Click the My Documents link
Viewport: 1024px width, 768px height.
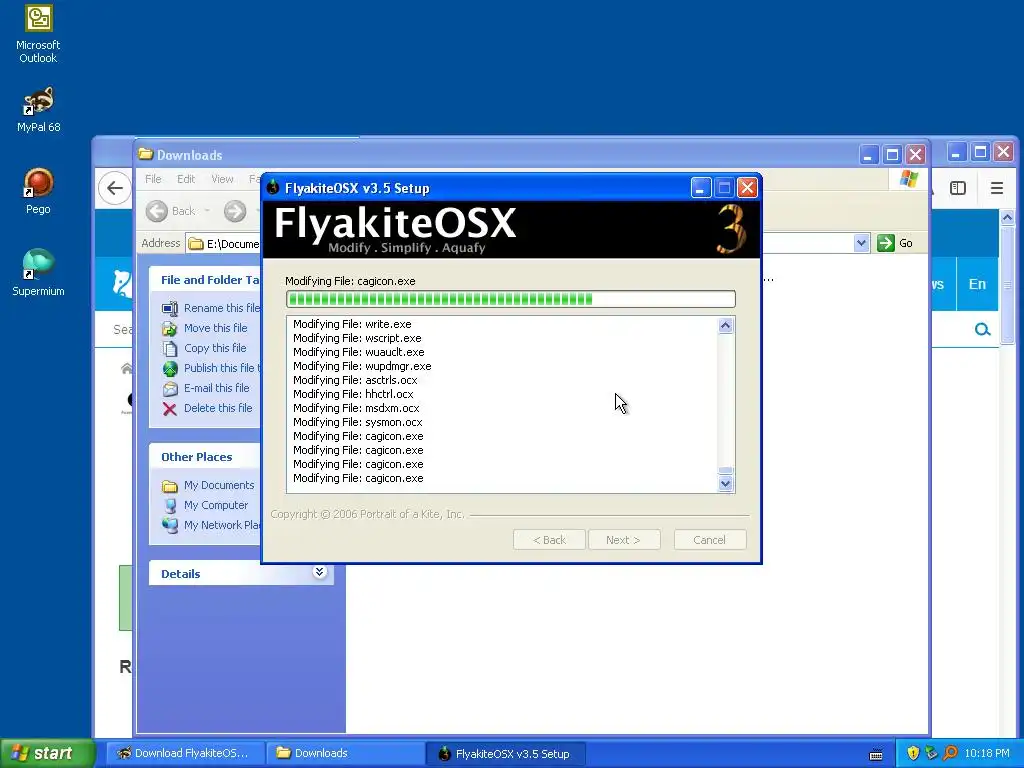[219, 485]
